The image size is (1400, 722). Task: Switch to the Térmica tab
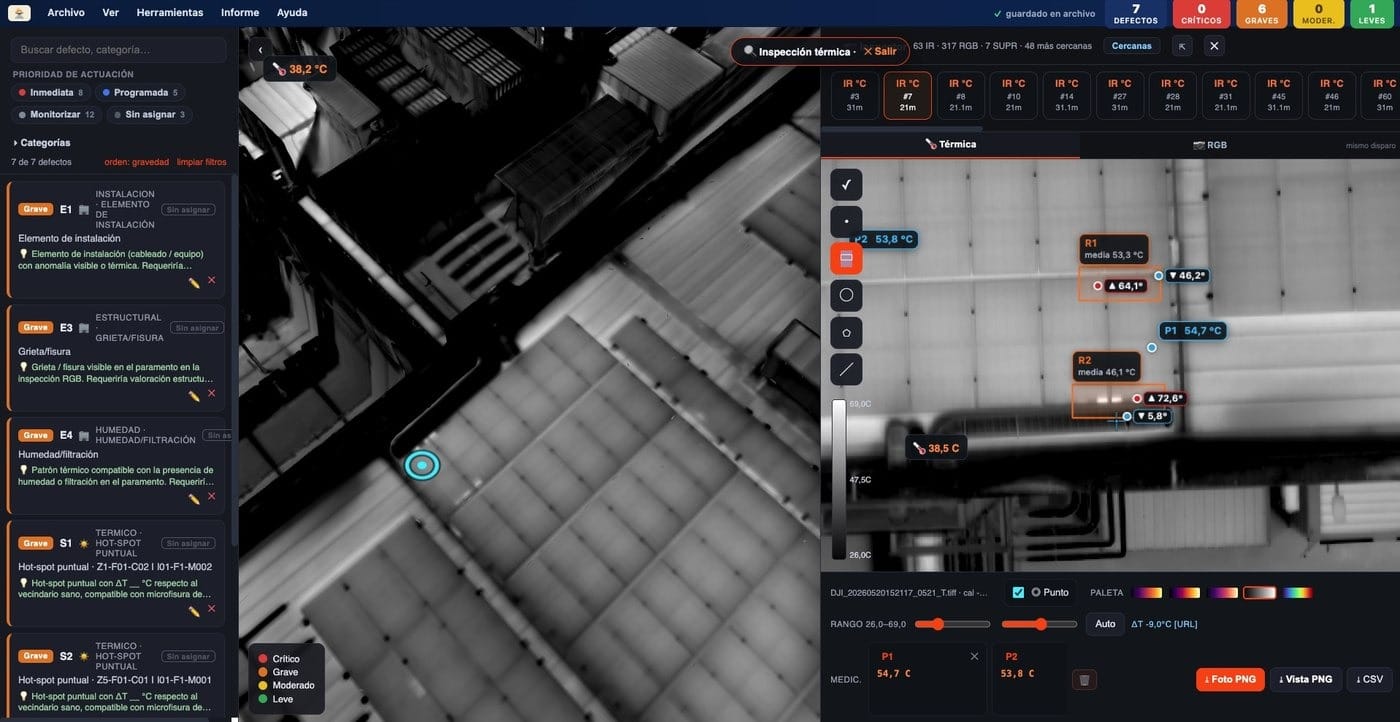(x=950, y=145)
